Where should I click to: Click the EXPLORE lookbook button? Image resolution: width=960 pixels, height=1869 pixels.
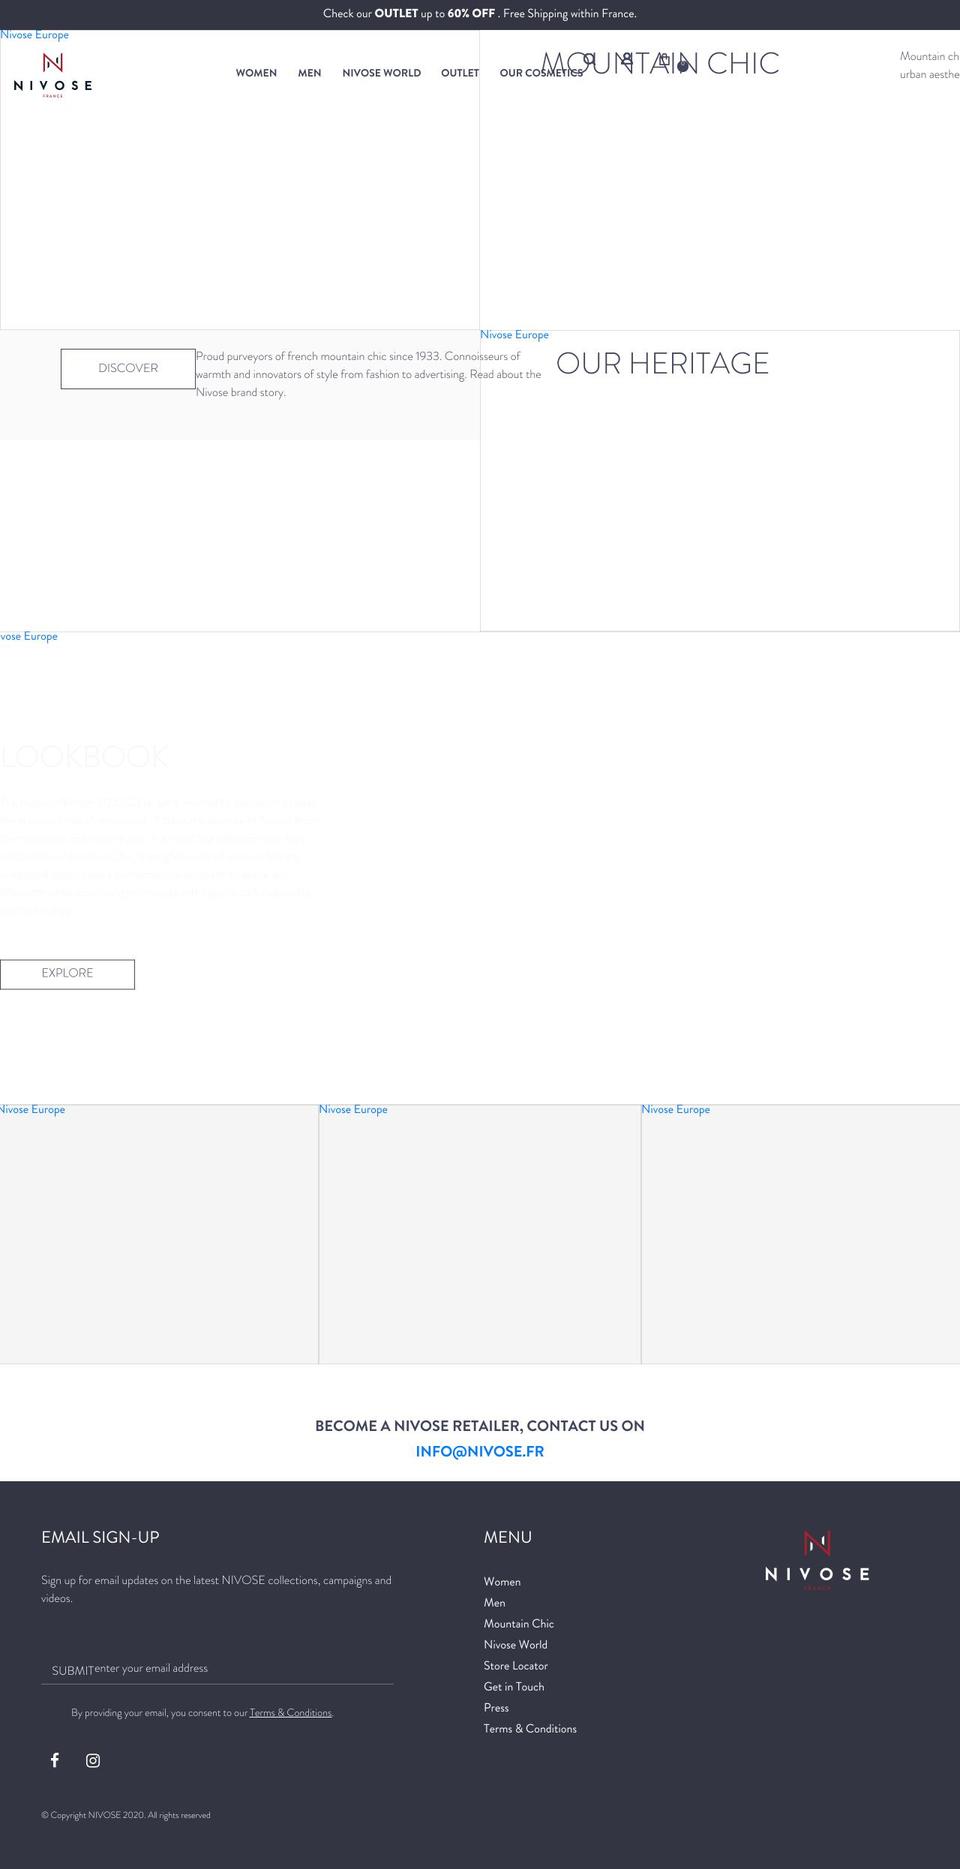pos(67,974)
